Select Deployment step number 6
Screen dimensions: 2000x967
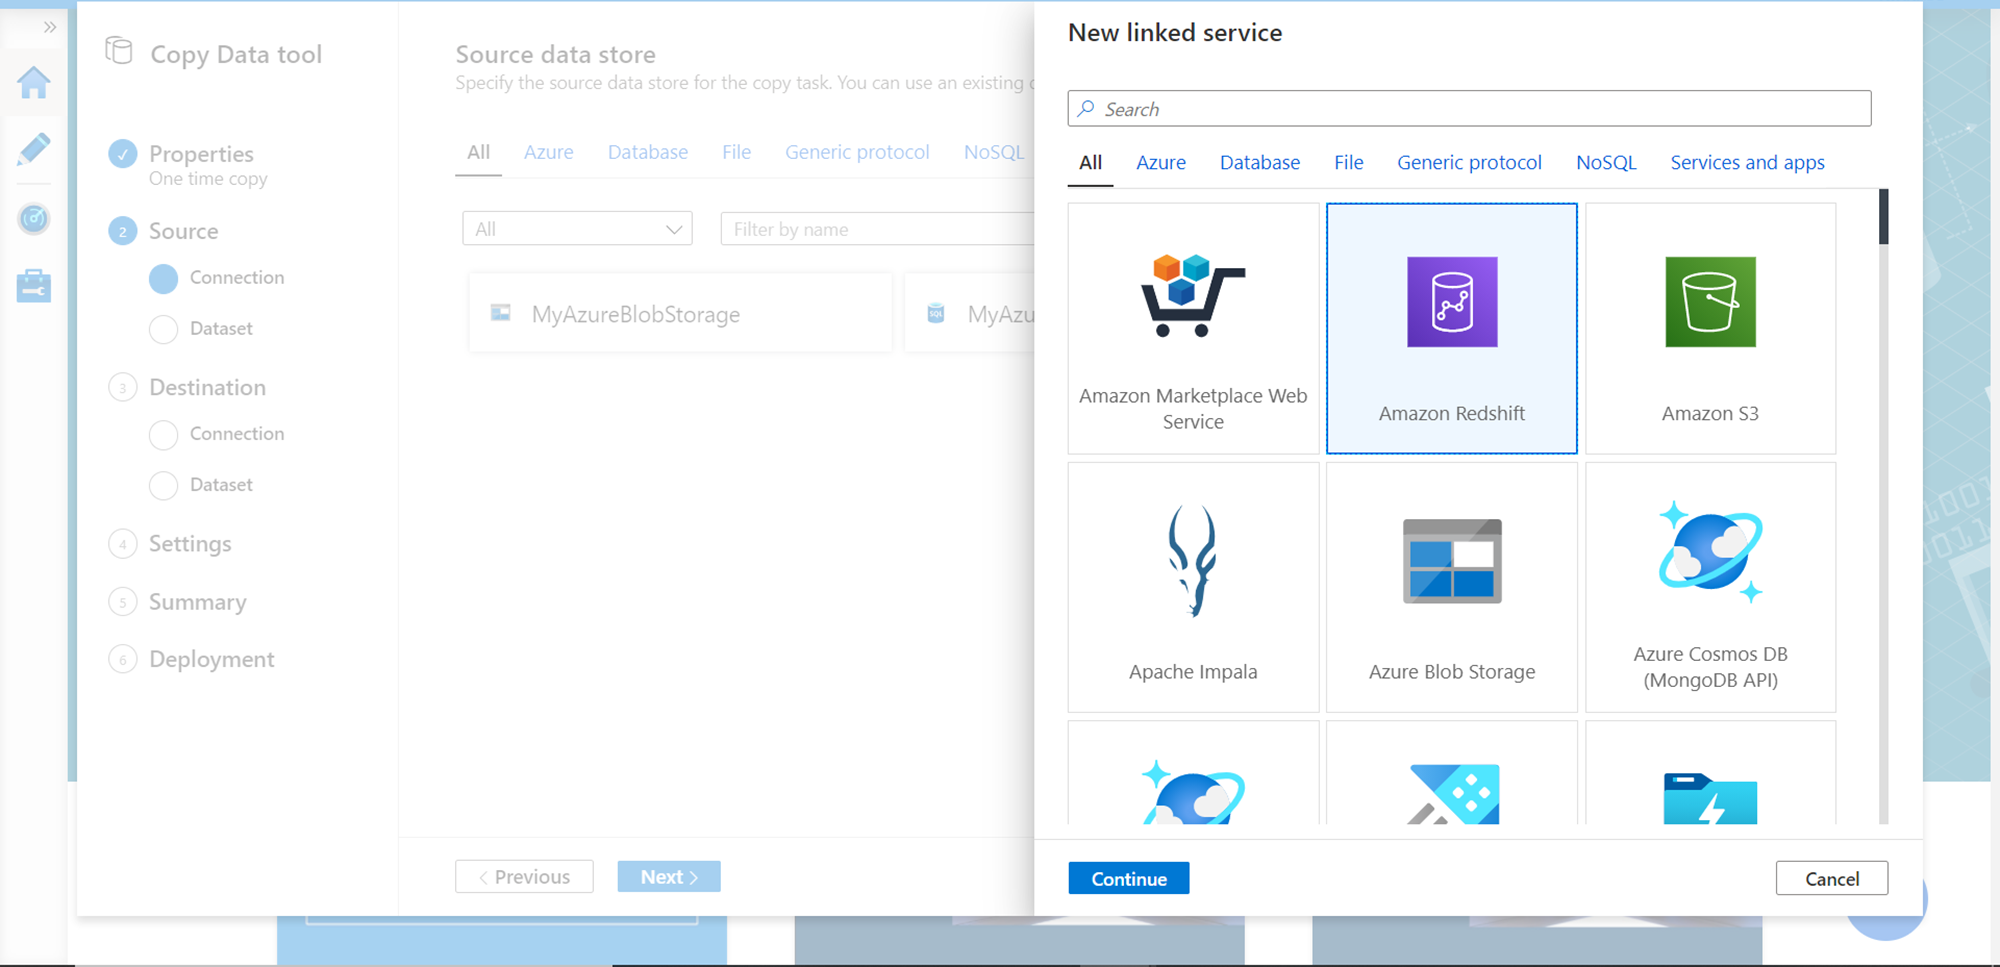(x=122, y=660)
